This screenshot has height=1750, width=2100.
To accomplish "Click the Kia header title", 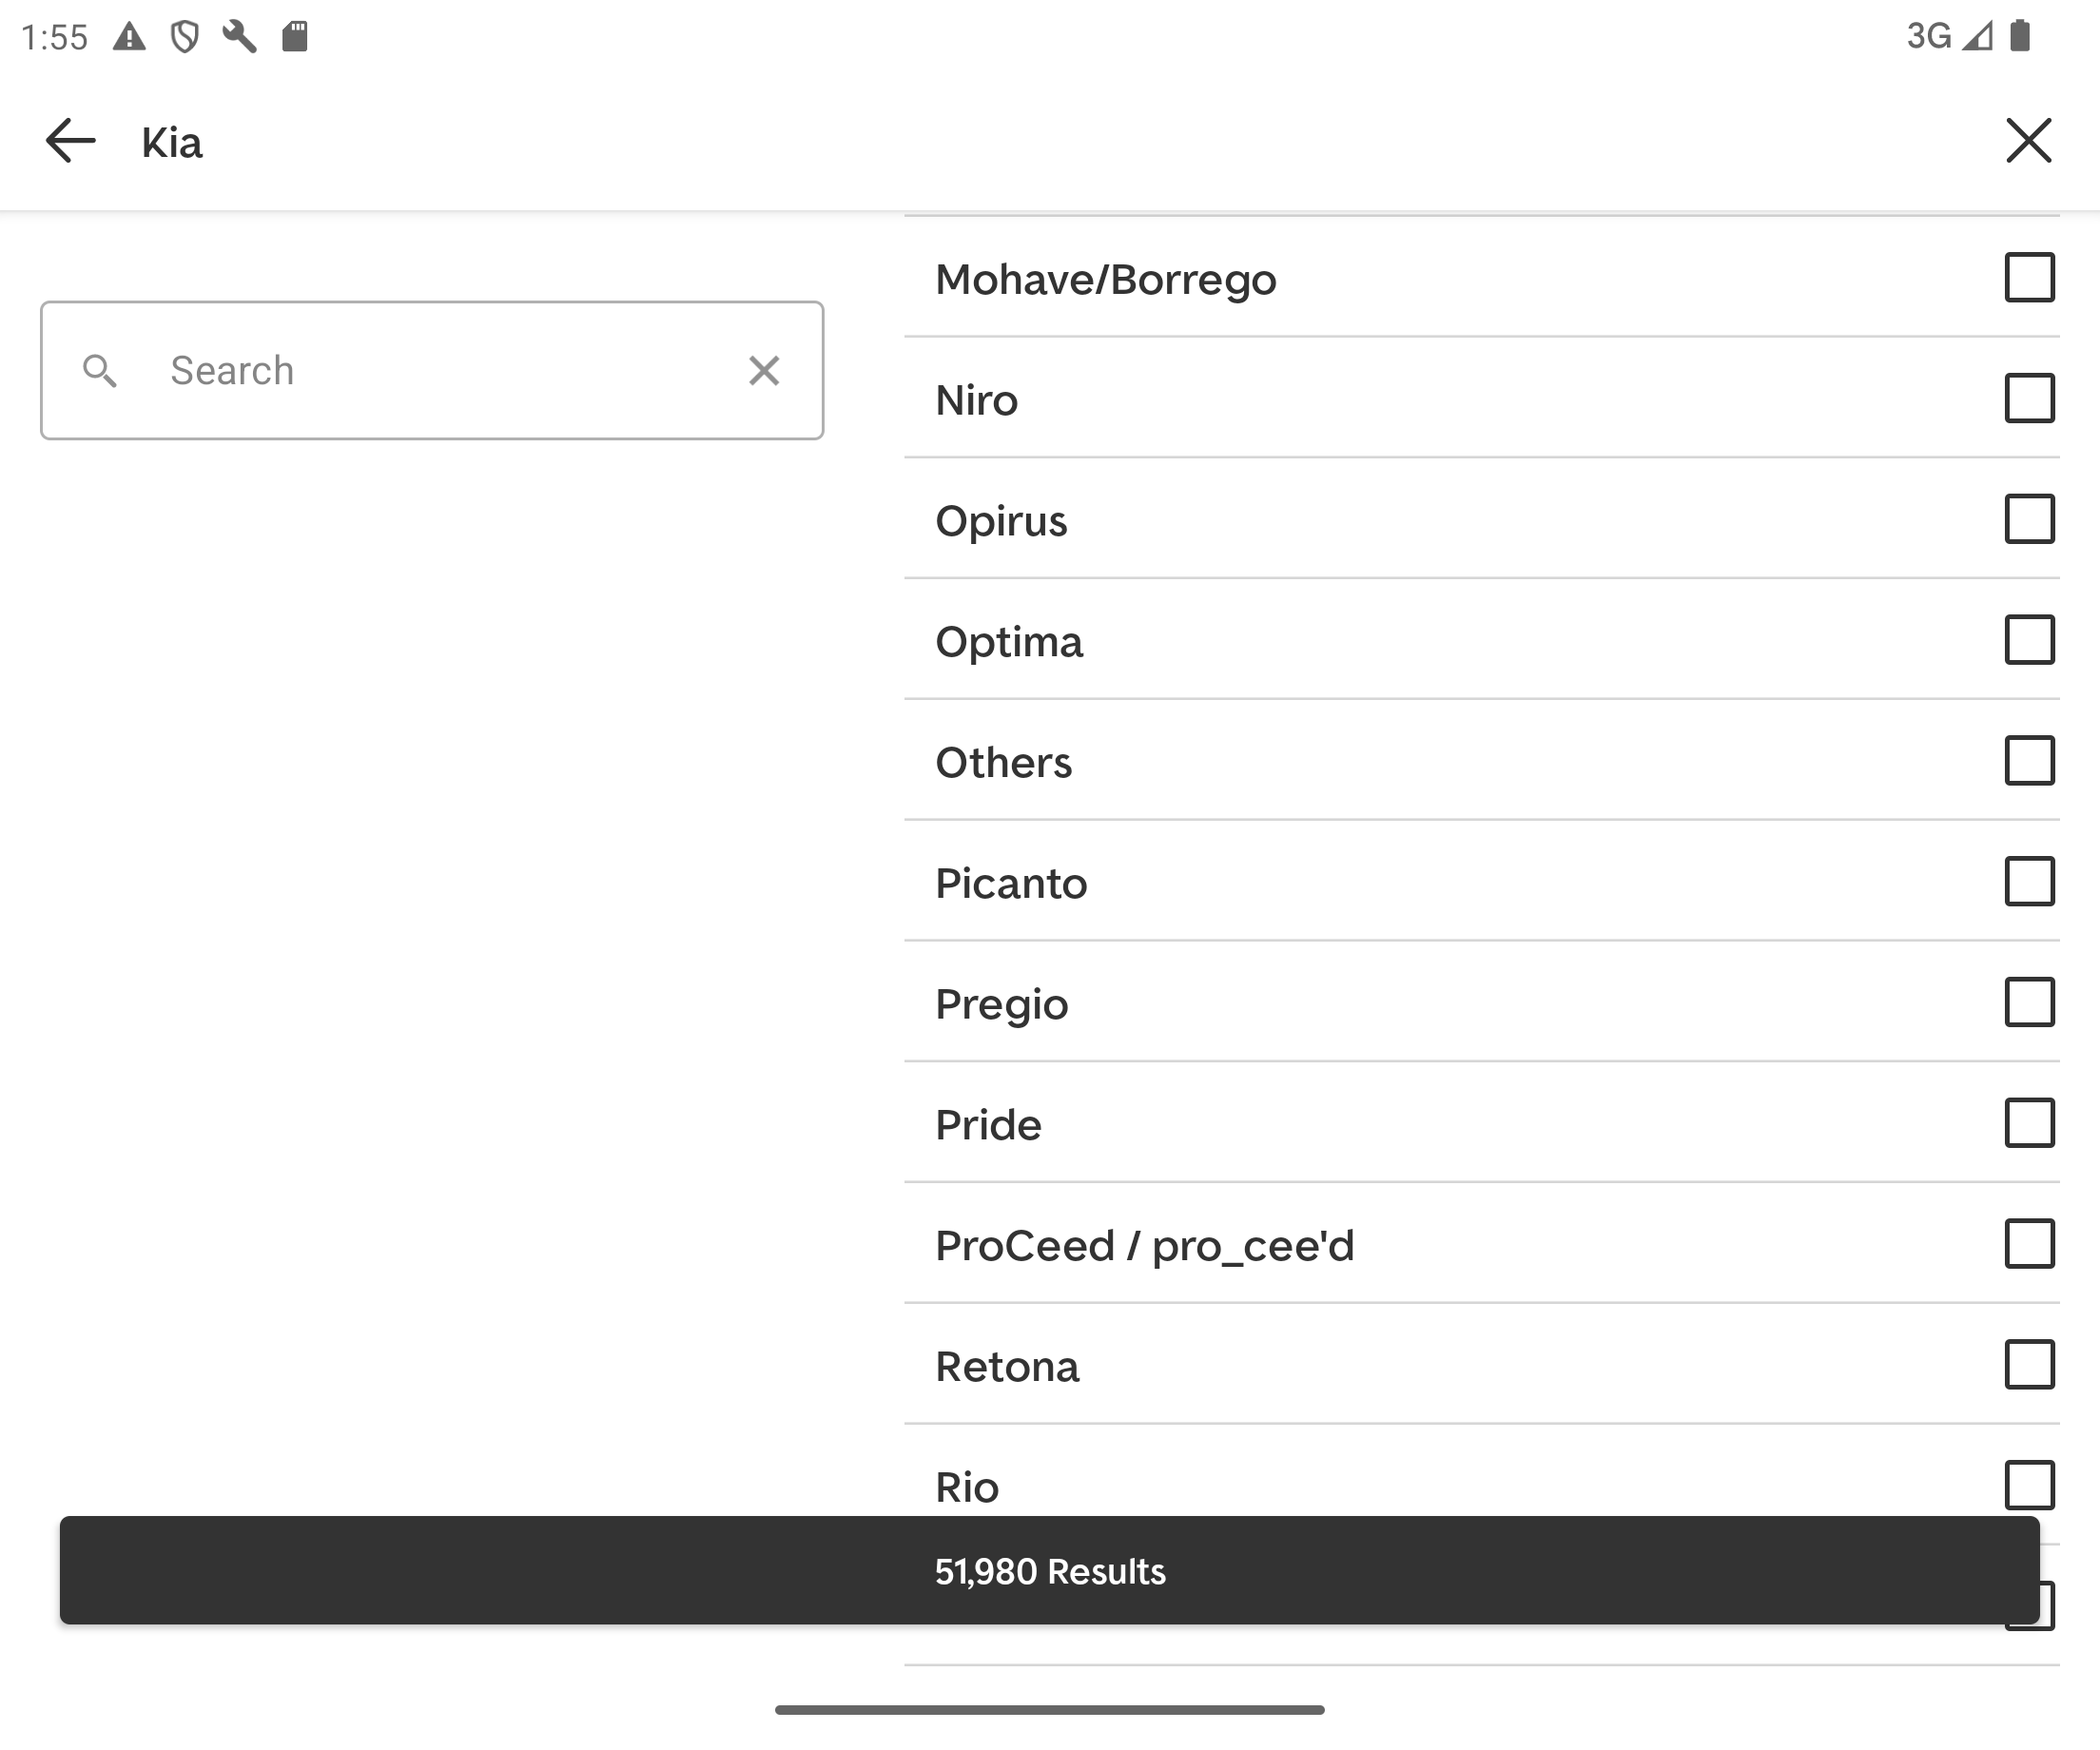I will pos(171,142).
